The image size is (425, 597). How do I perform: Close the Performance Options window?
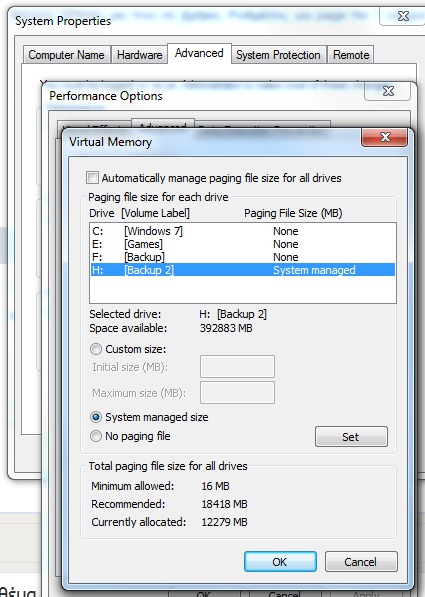388,91
